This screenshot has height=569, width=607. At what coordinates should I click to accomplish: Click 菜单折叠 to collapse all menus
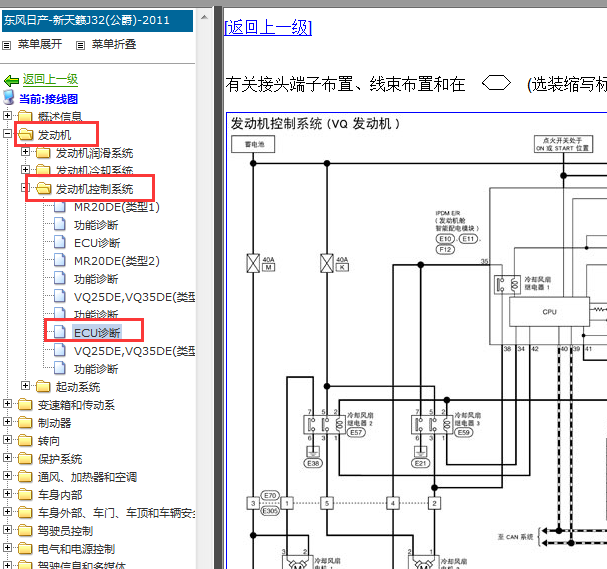tap(114, 44)
